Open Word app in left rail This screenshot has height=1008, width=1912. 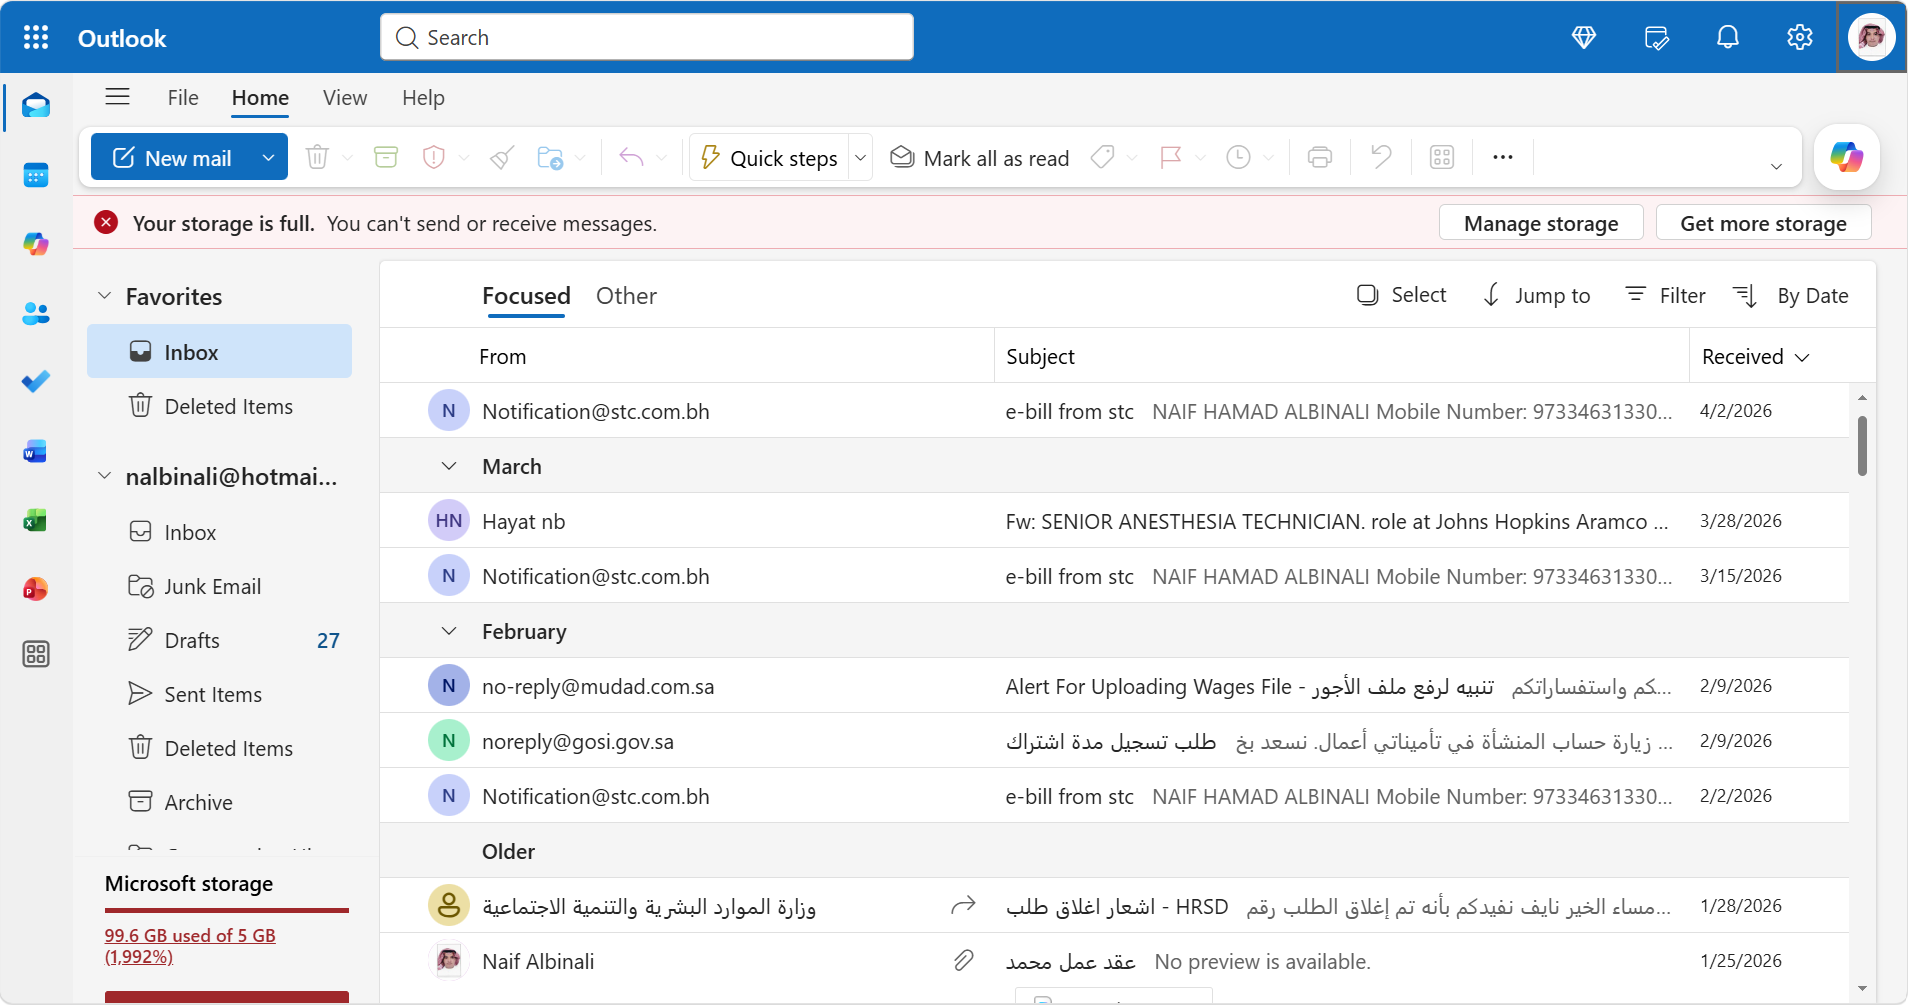coord(36,451)
